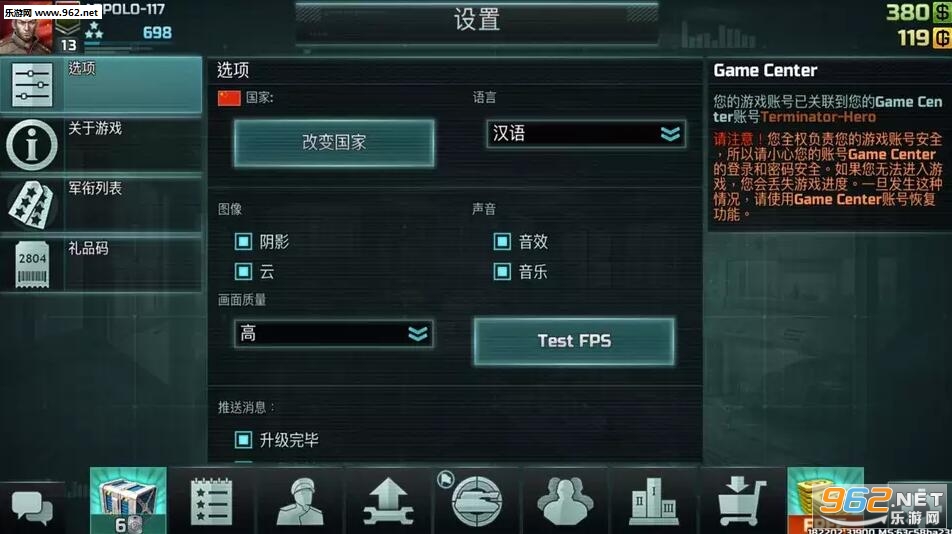Open the upgrade wrench arrow icon
The width and height of the screenshot is (952, 534).
click(388, 501)
